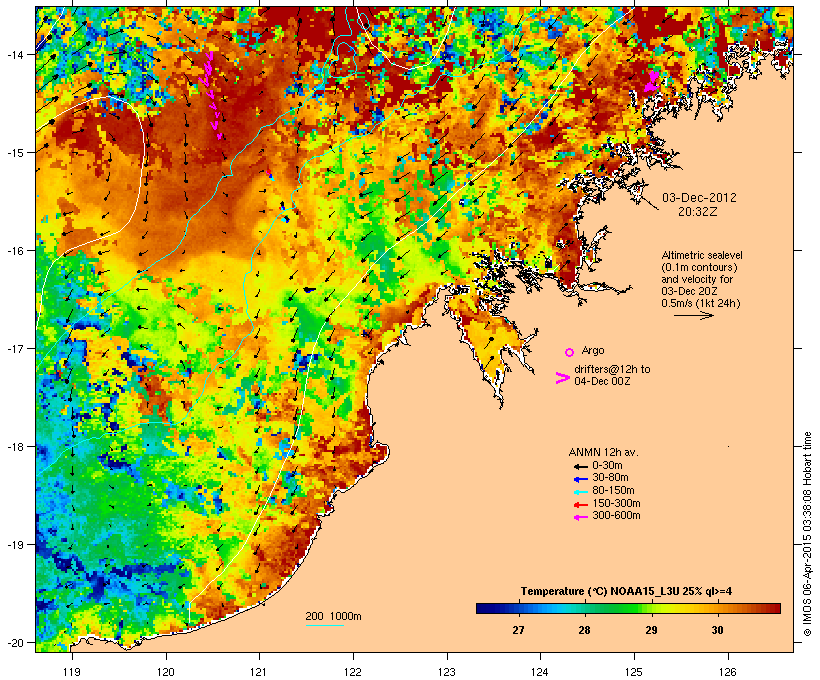Click the time label 20:32Z
This screenshot has width=820, height=680.
[698, 212]
